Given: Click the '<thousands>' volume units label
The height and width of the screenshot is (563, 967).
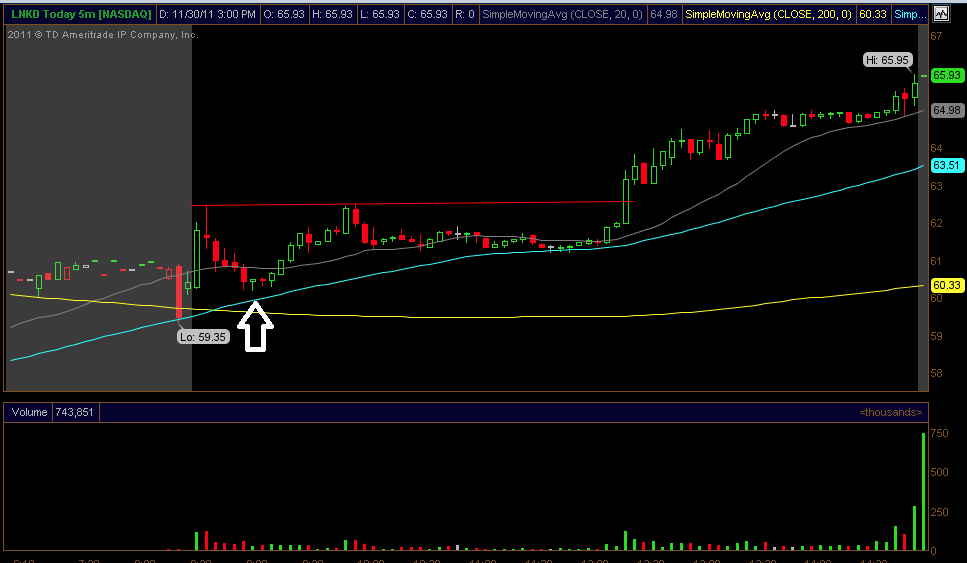Looking at the screenshot, I should [x=891, y=412].
